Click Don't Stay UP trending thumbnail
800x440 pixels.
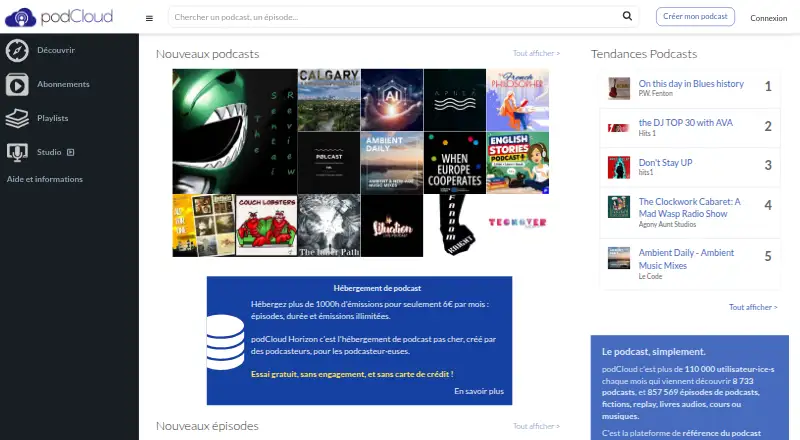point(619,167)
